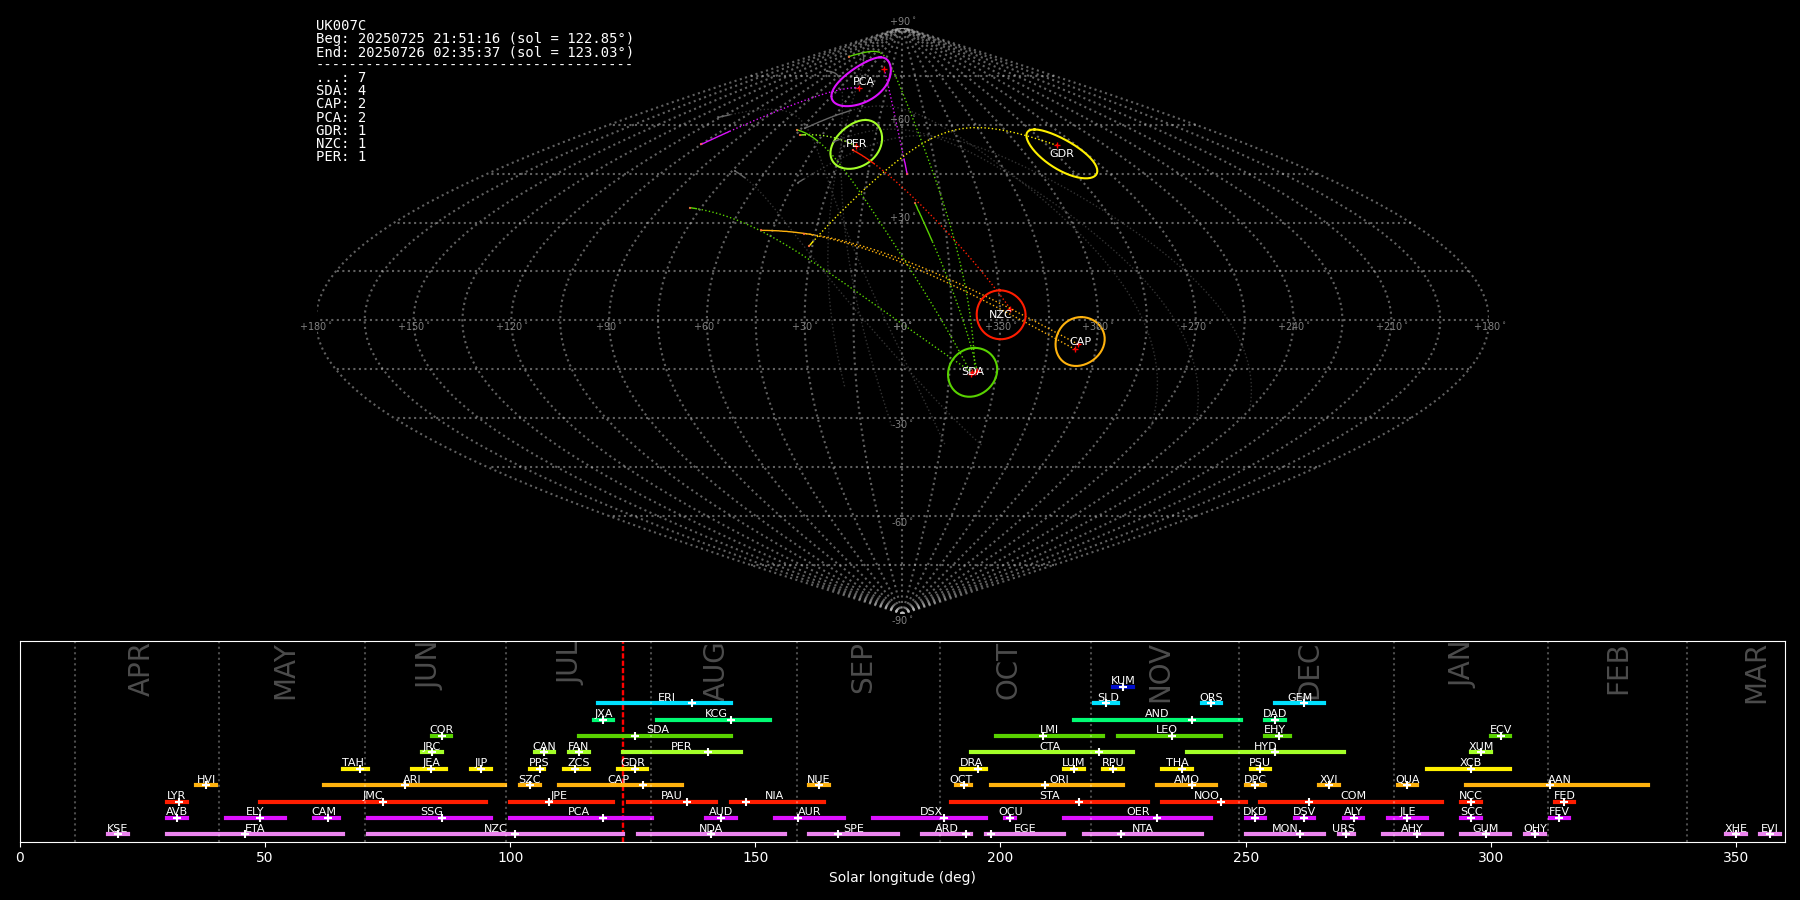Click the cyan ERI shower activity bar
Screen dimensions: 1800x900
pyautogui.click(x=664, y=703)
